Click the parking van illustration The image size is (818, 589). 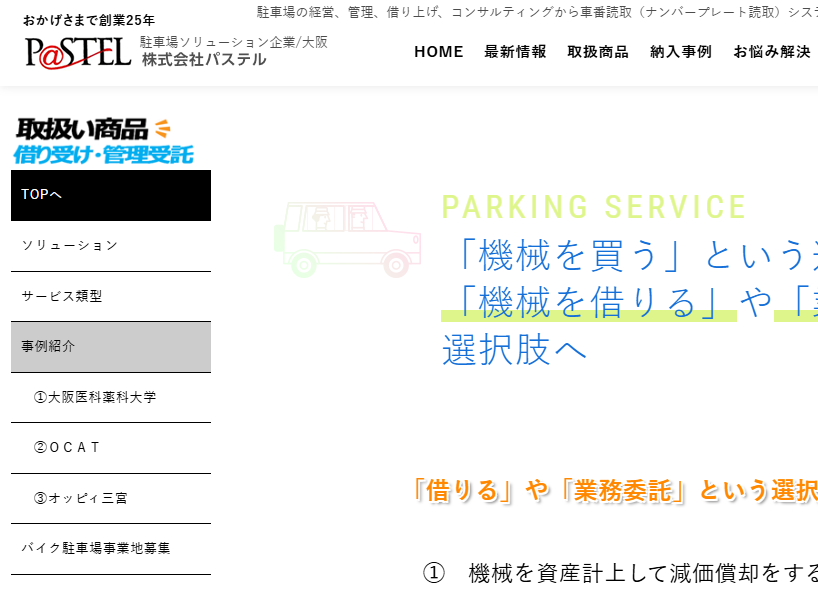(x=347, y=239)
